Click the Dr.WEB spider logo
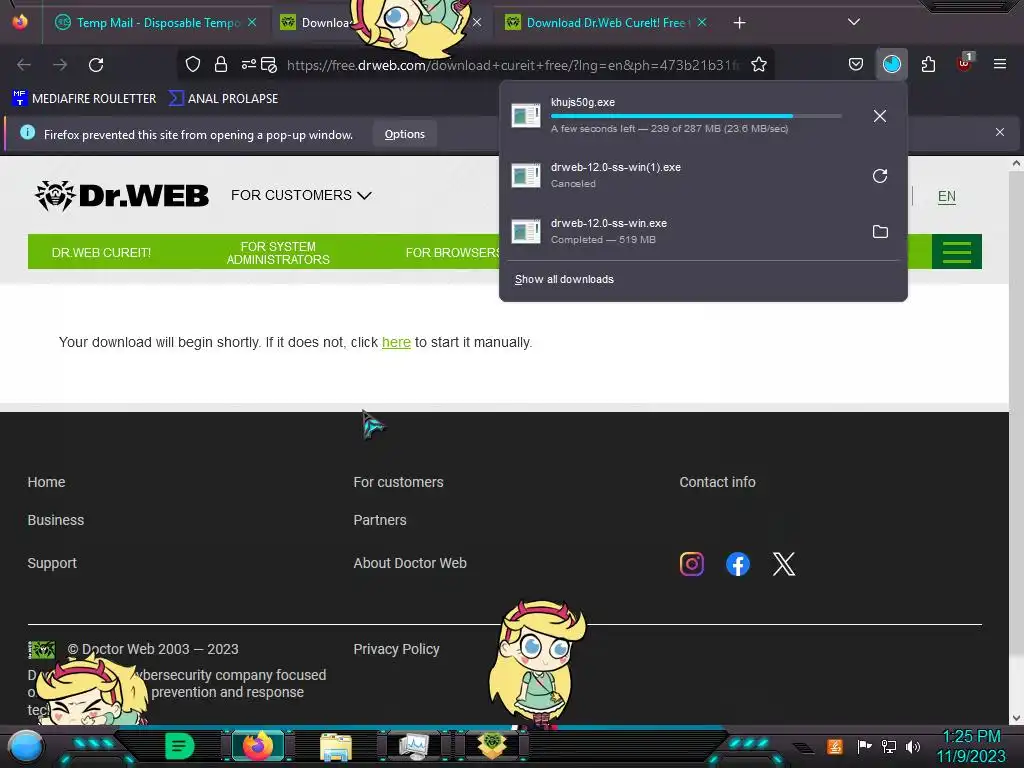 (x=122, y=196)
